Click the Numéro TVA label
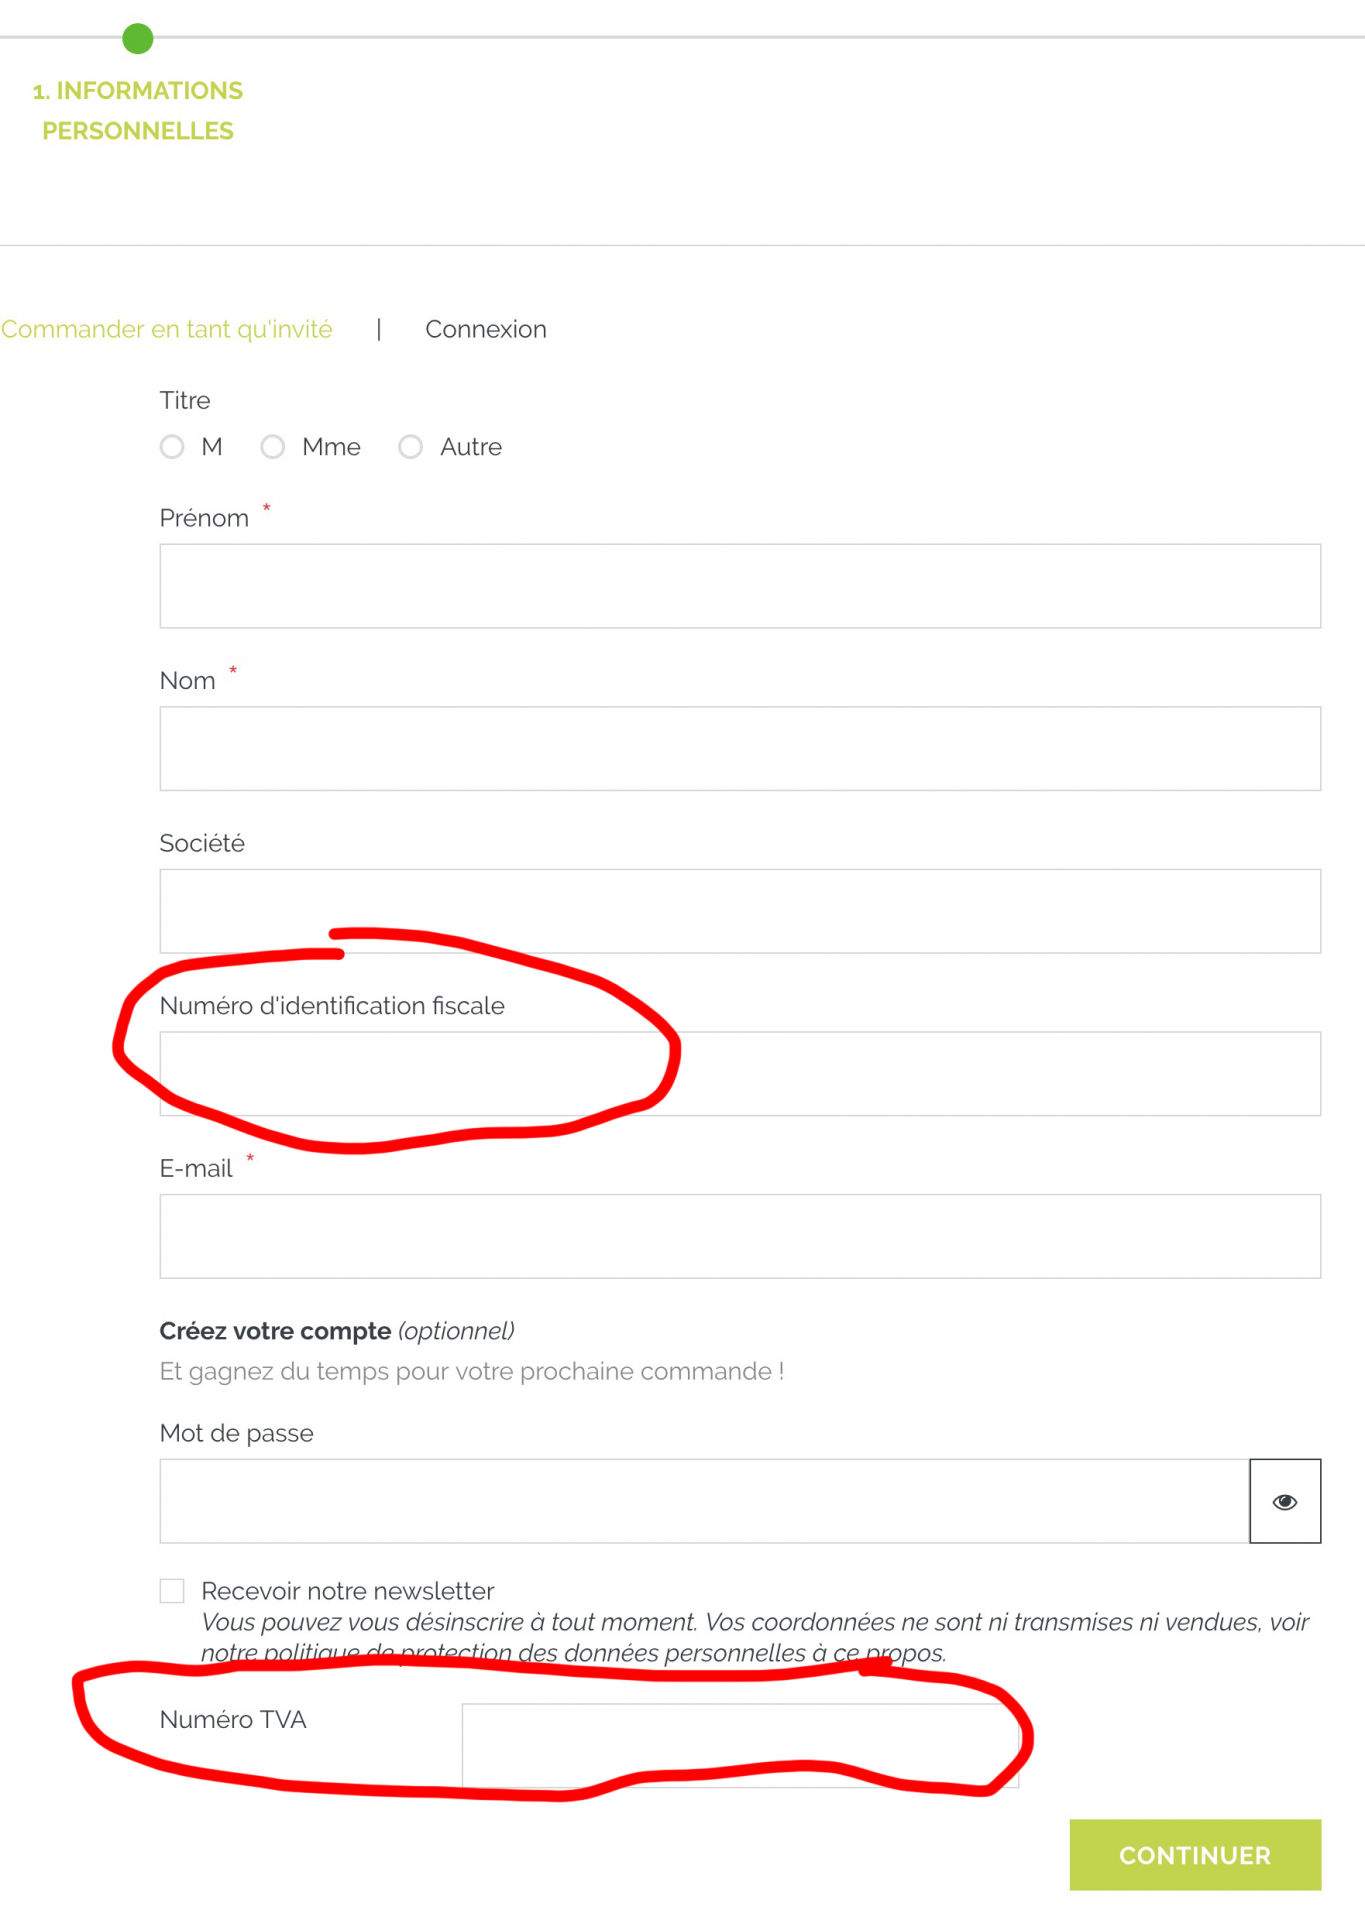 tap(233, 1719)
